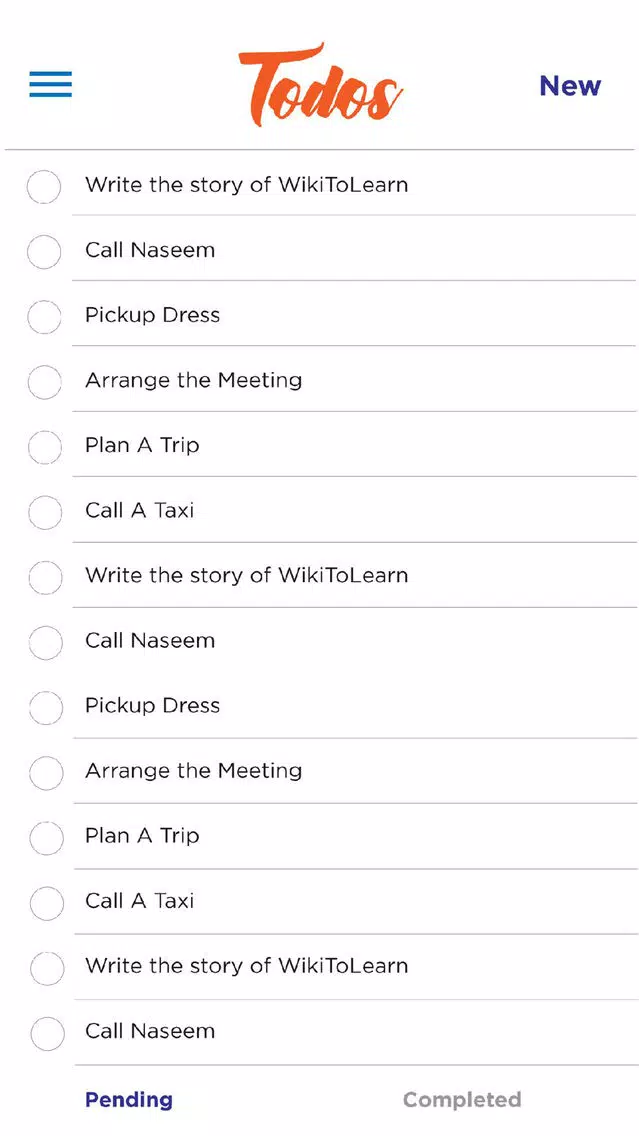This screenshot has width=639, height=1136.
Task: Tick the second Pickup Dress circle
Action: tap(46, 707)
